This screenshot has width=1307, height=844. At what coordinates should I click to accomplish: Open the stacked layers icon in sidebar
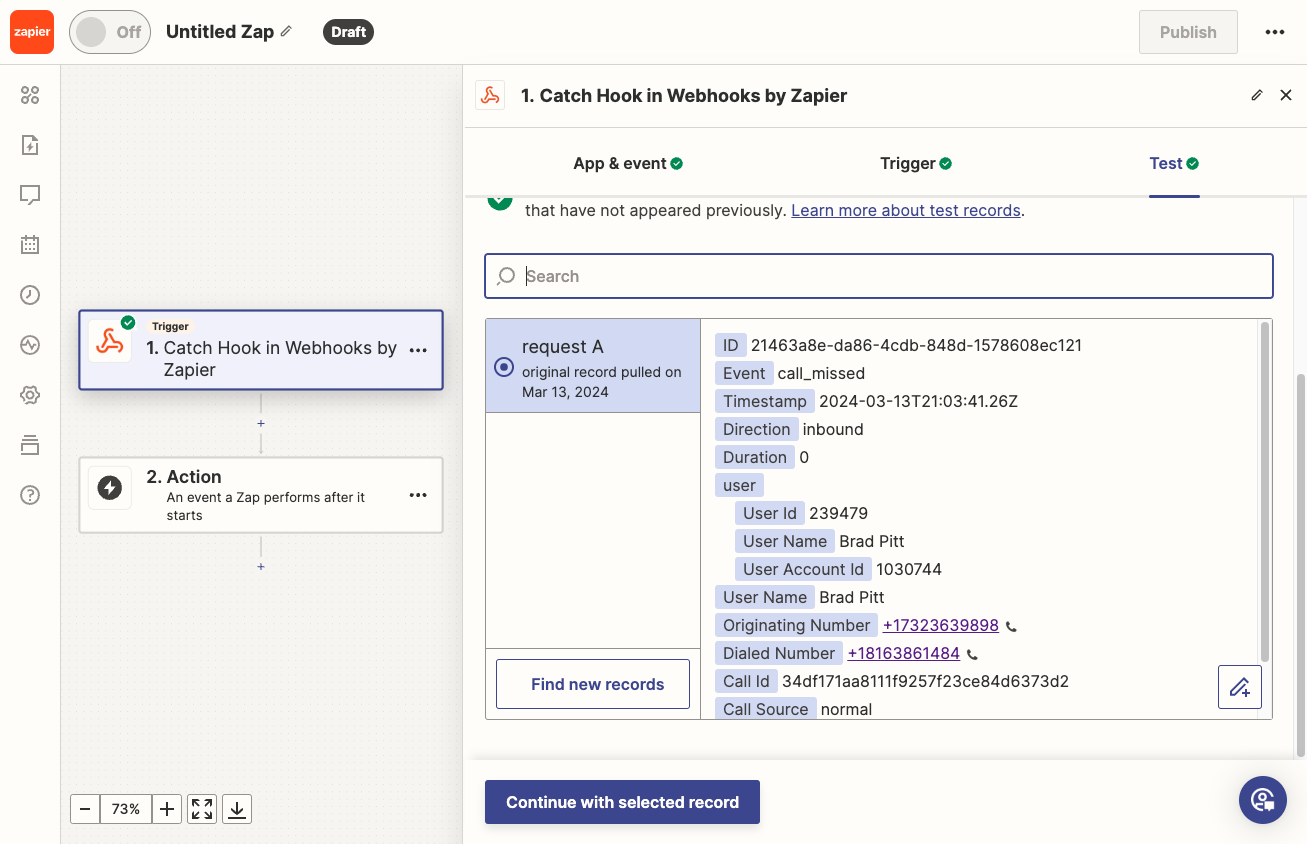(x=30, y=445)
